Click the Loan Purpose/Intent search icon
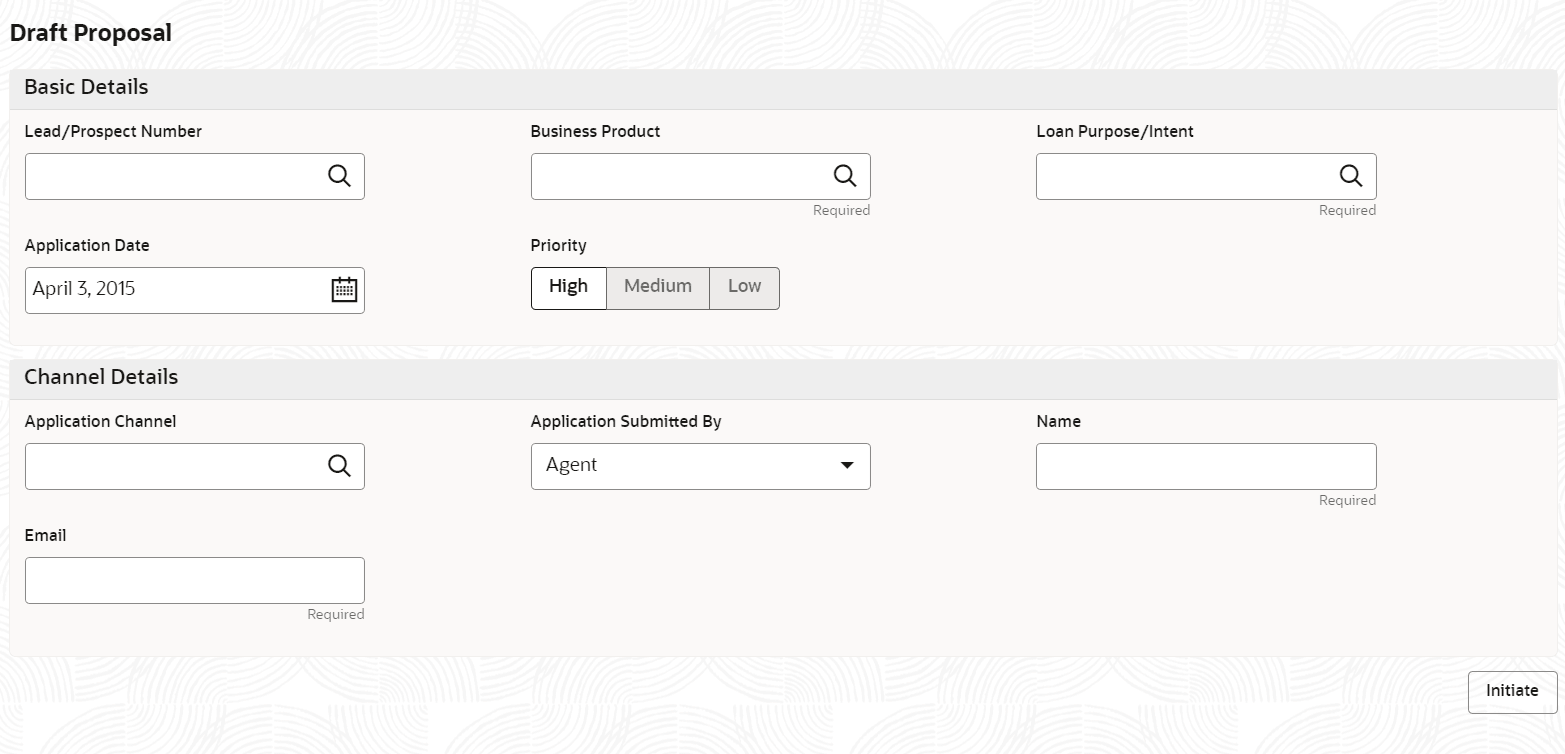The height and width of the screenshot is (754, 1565). (x=1351, y=176)
